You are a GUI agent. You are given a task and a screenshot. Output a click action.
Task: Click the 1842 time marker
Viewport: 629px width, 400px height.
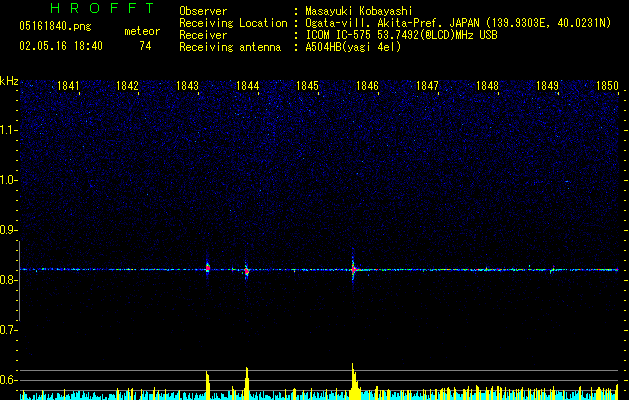127,86
